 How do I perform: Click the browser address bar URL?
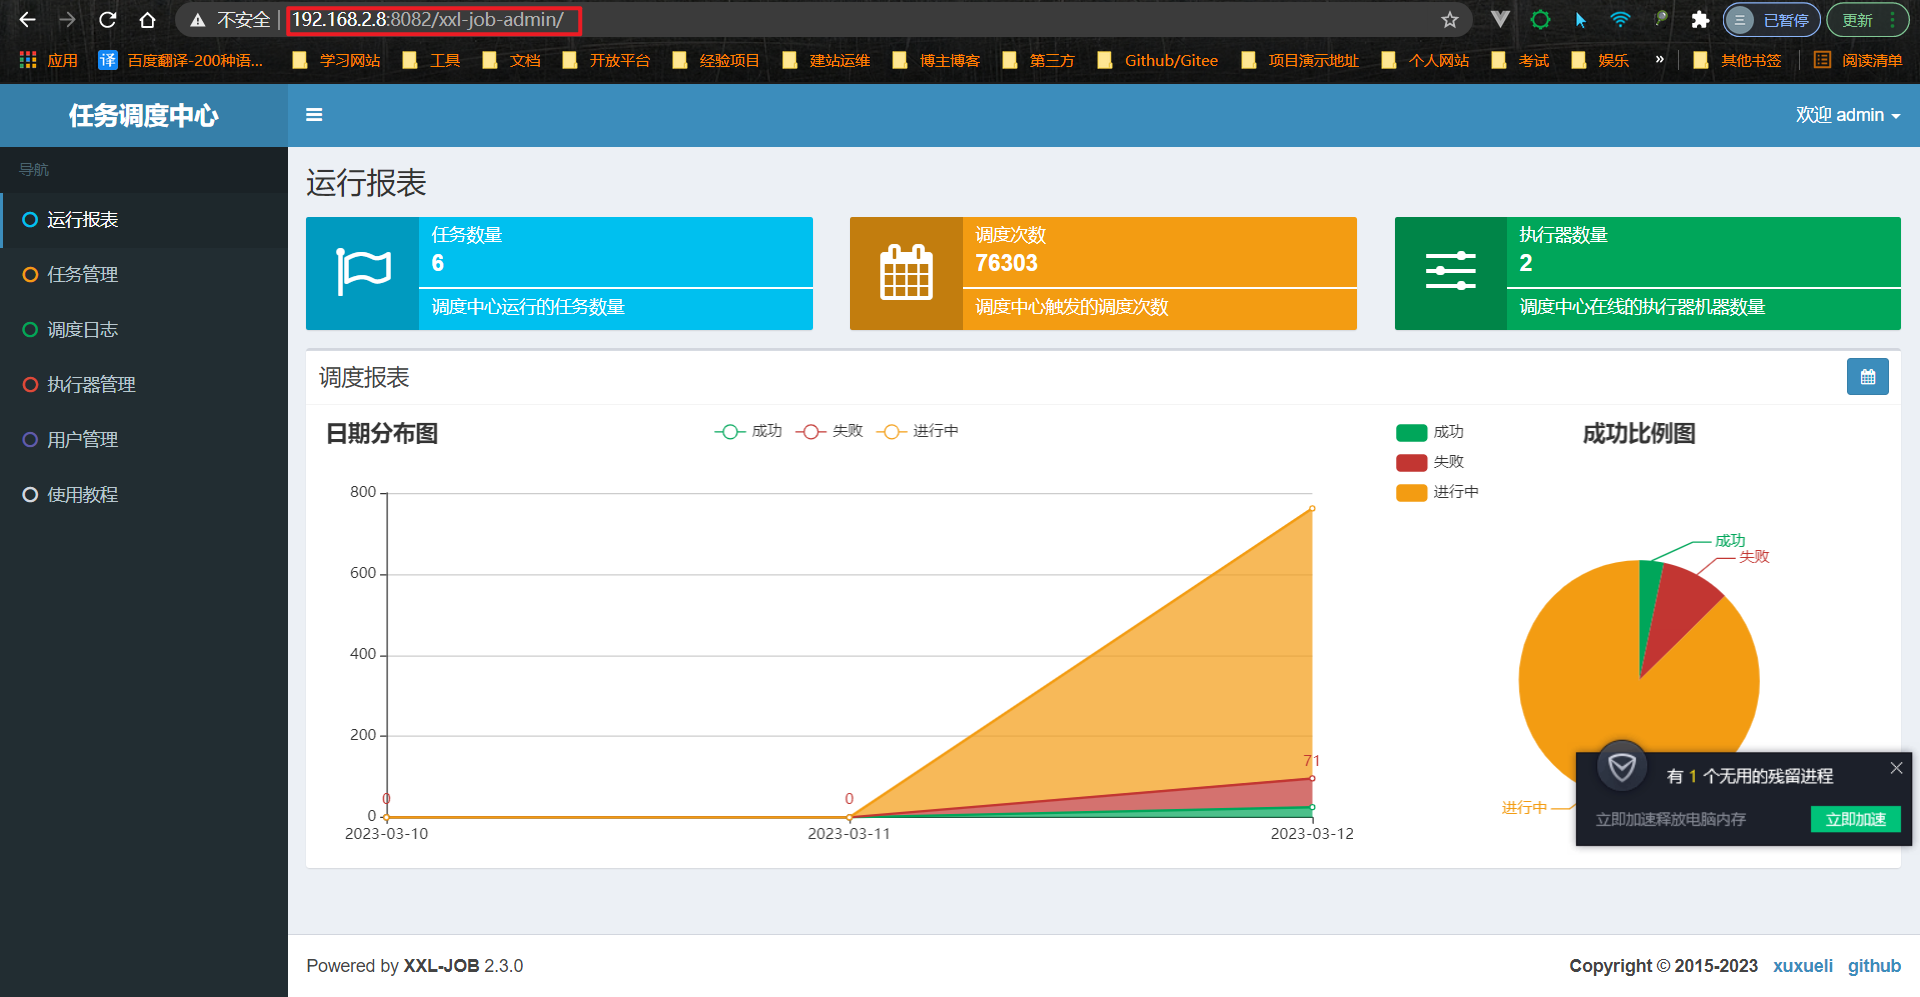pyautogui.click(x=428, y=20)
